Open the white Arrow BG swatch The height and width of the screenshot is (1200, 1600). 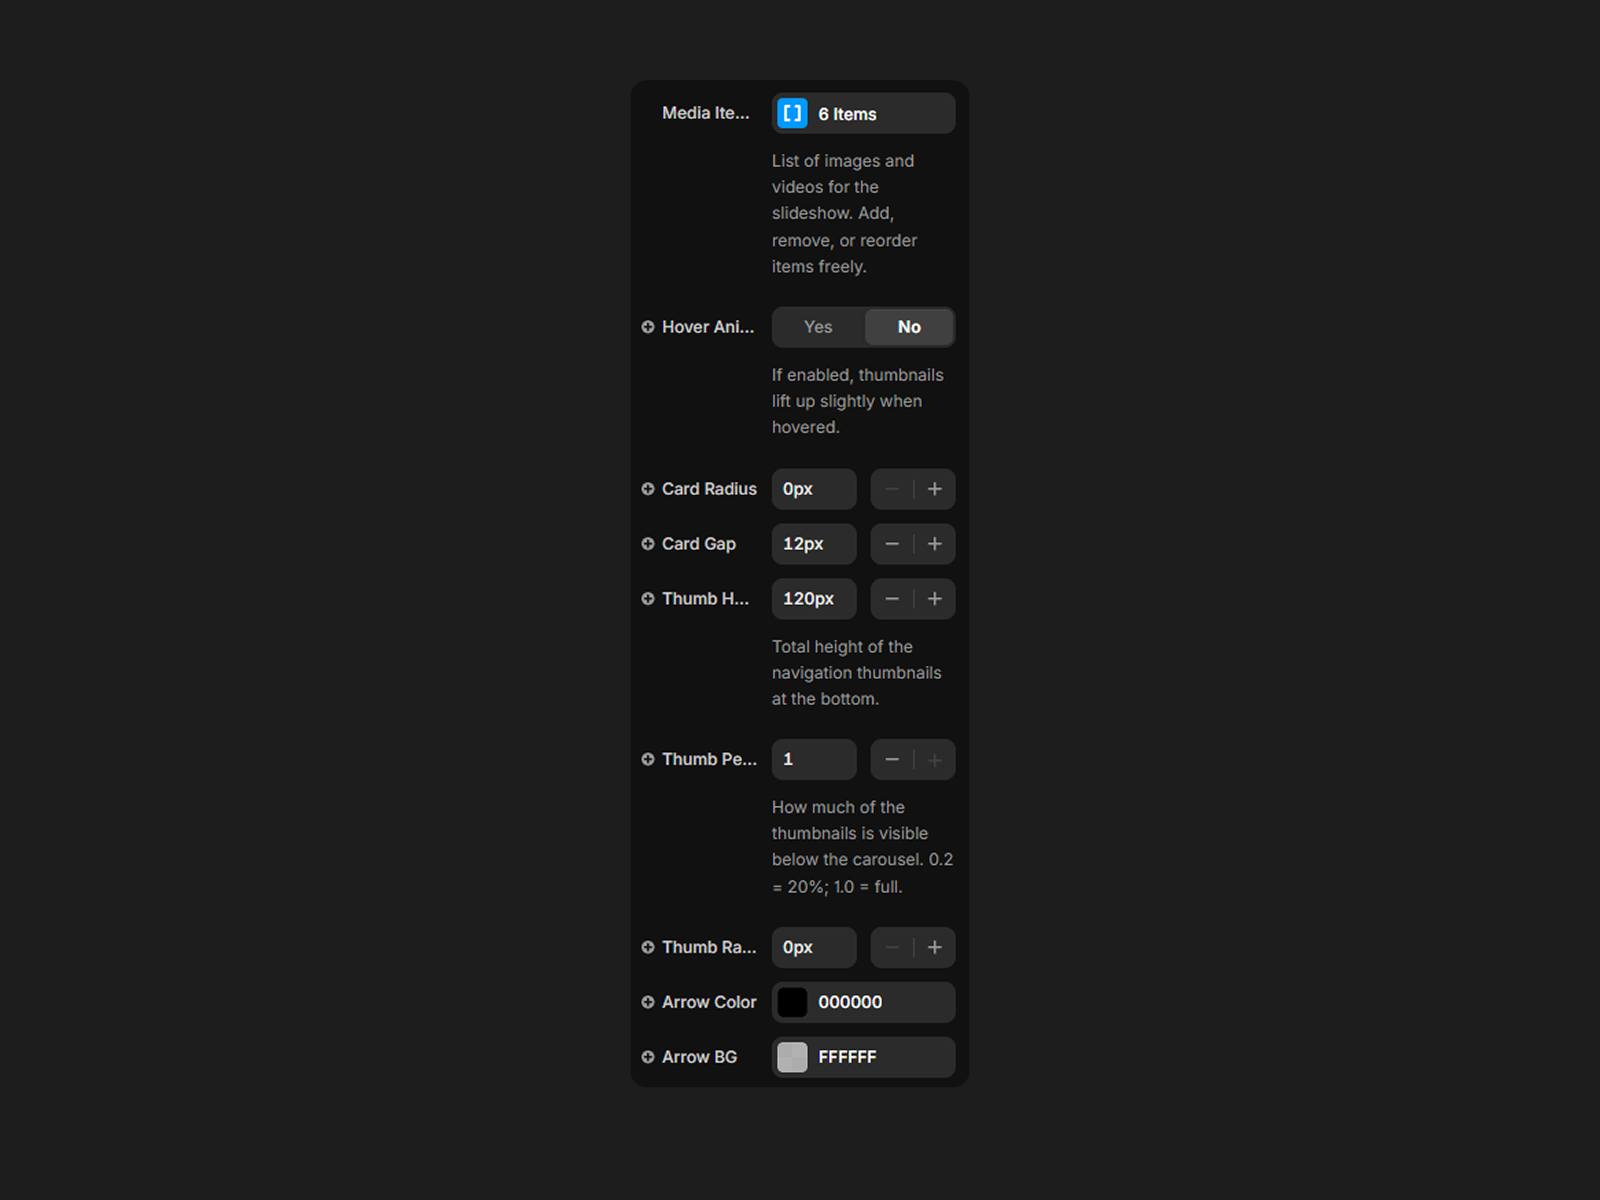tap(792, 1057)
